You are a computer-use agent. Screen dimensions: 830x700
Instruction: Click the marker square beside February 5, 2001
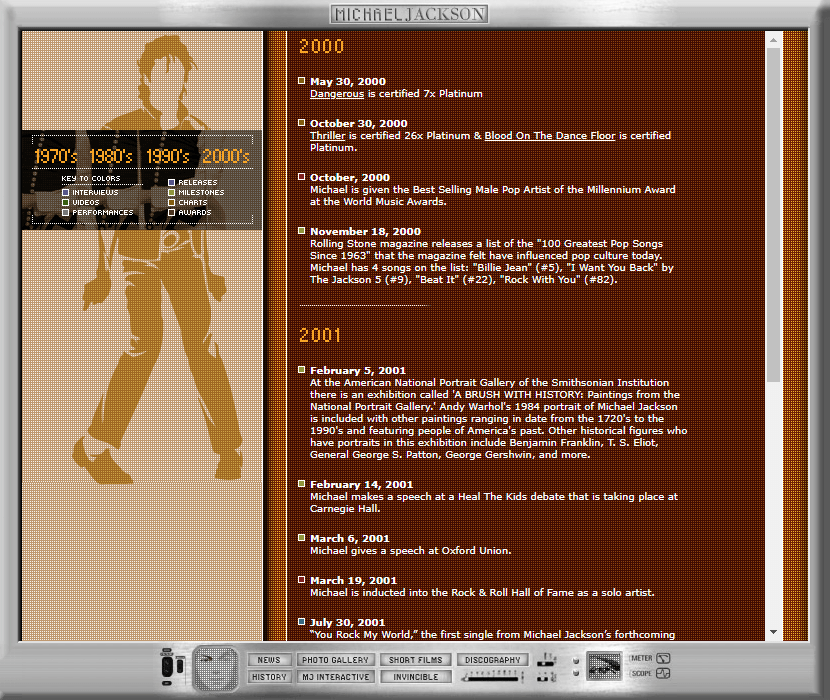click(302, 370)
